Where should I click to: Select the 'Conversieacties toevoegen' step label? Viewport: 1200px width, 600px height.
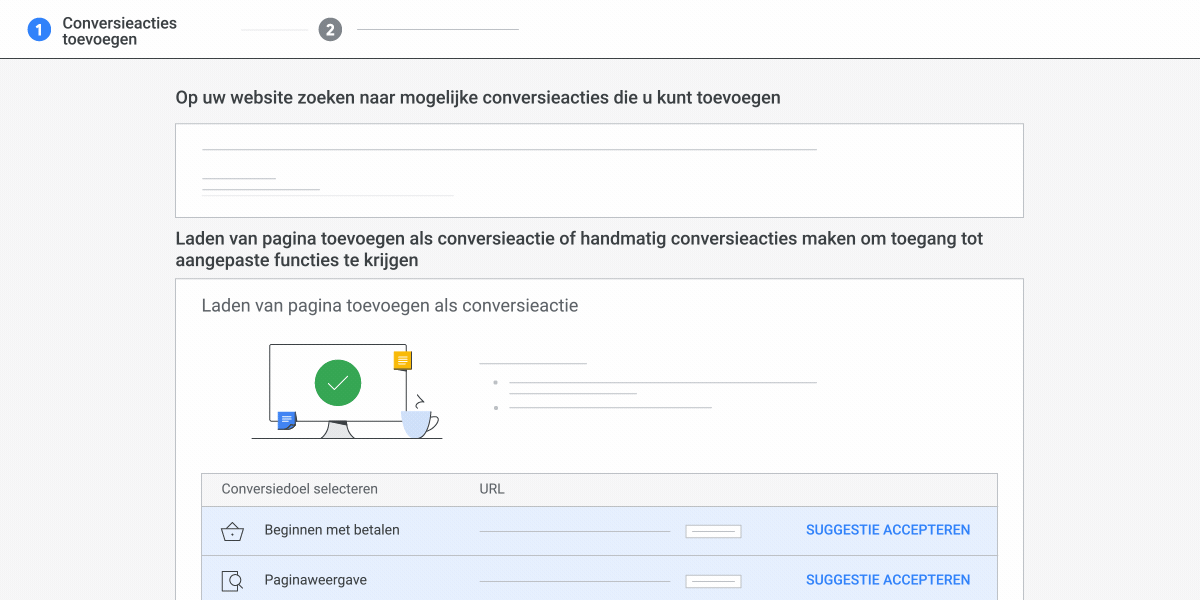tap(119, 31)
